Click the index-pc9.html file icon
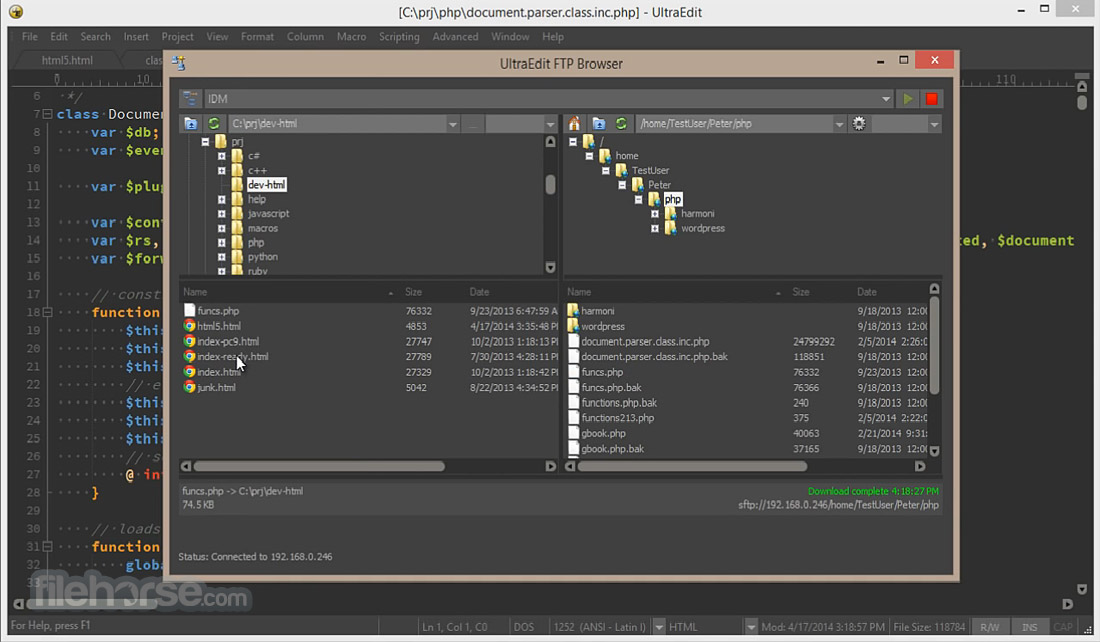The image size is (1100, 642). click(x=189, y=341)
